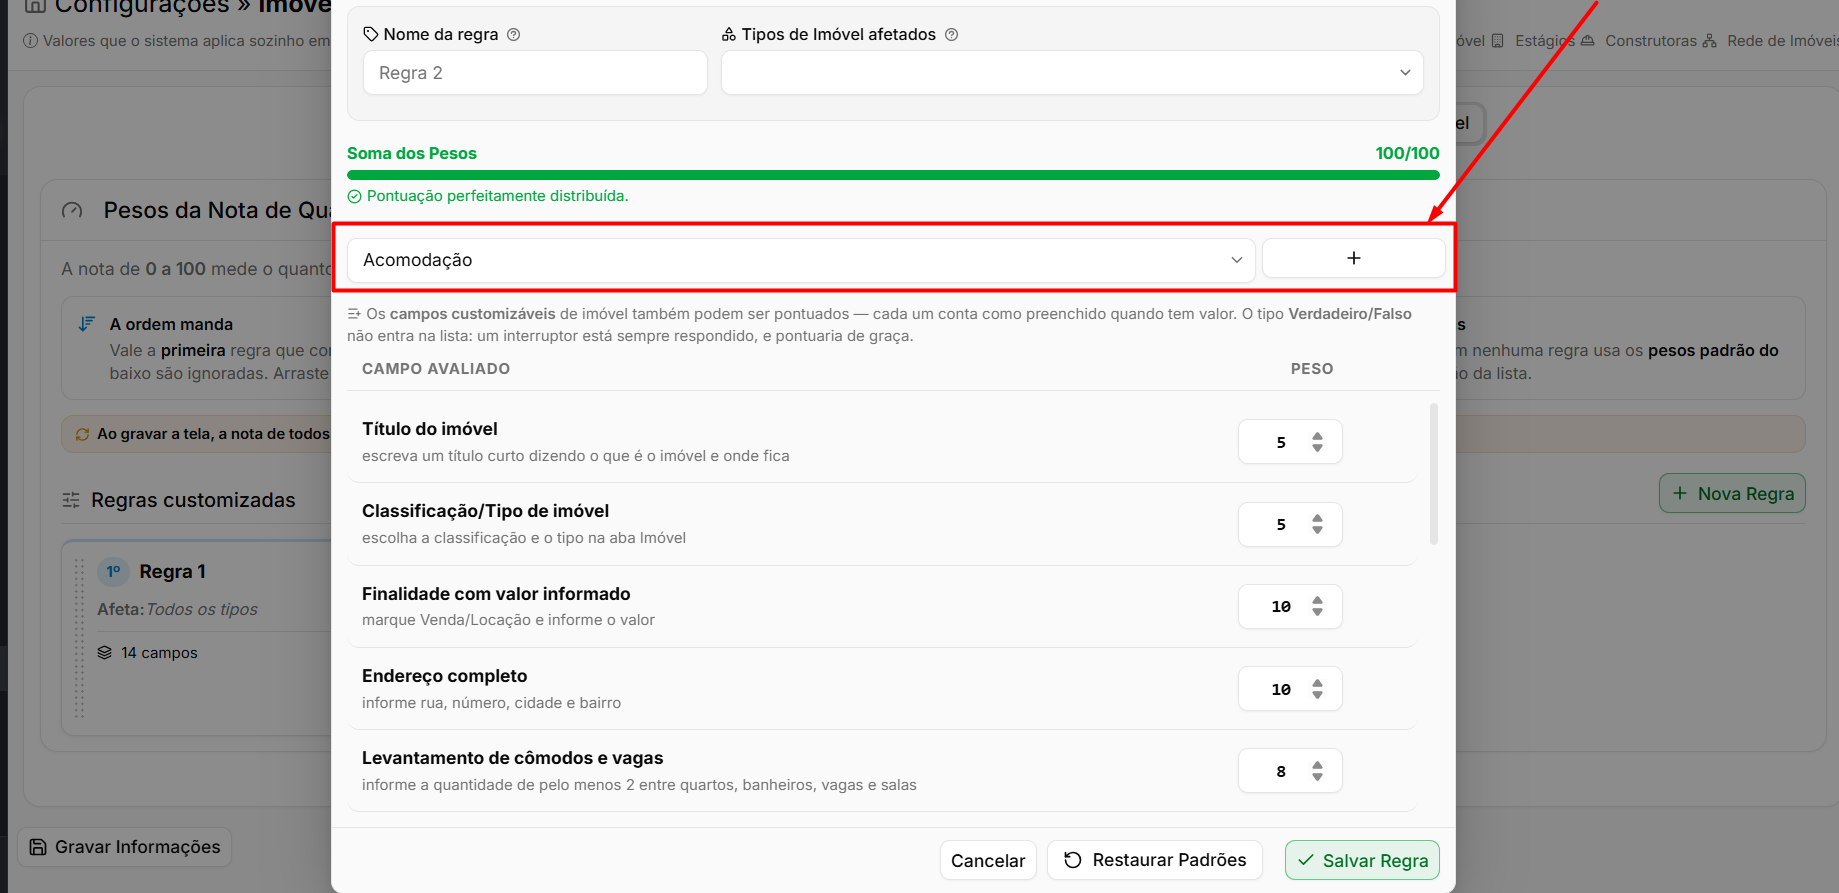Click the refresh icon in the Ao gravar banner

[x=83, y=434]
